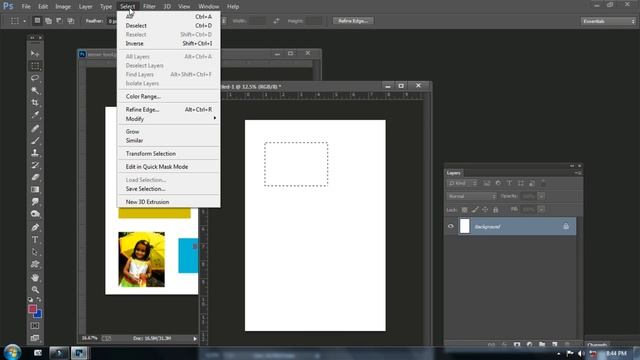This screenshot has width=640, height=360.
Task: Select the Lasso tool
Action: 35,78
